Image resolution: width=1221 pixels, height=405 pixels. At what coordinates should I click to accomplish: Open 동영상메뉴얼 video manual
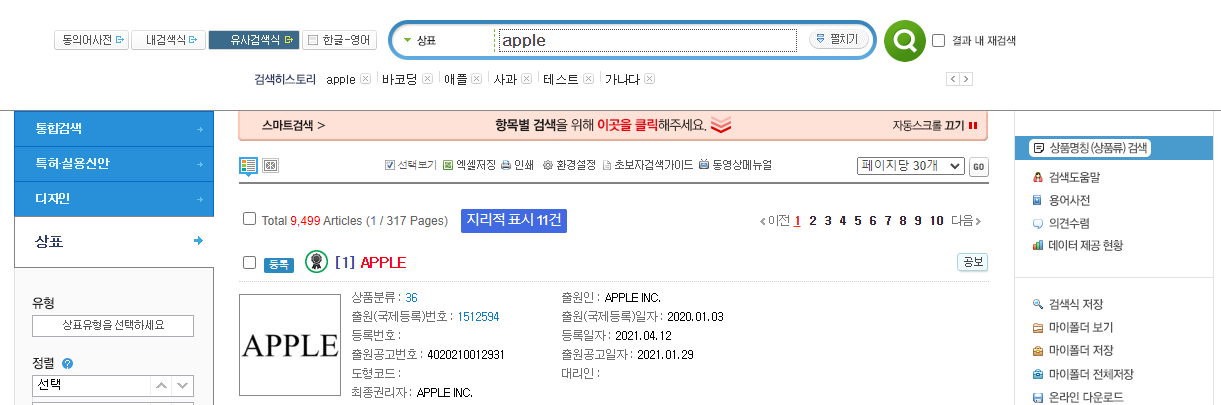[x=735, y=165]
